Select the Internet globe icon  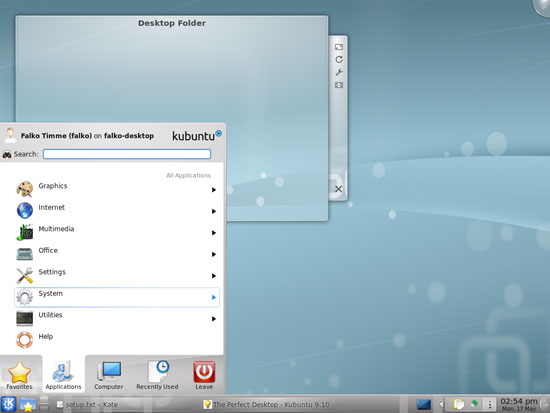[x=25, y=211]
